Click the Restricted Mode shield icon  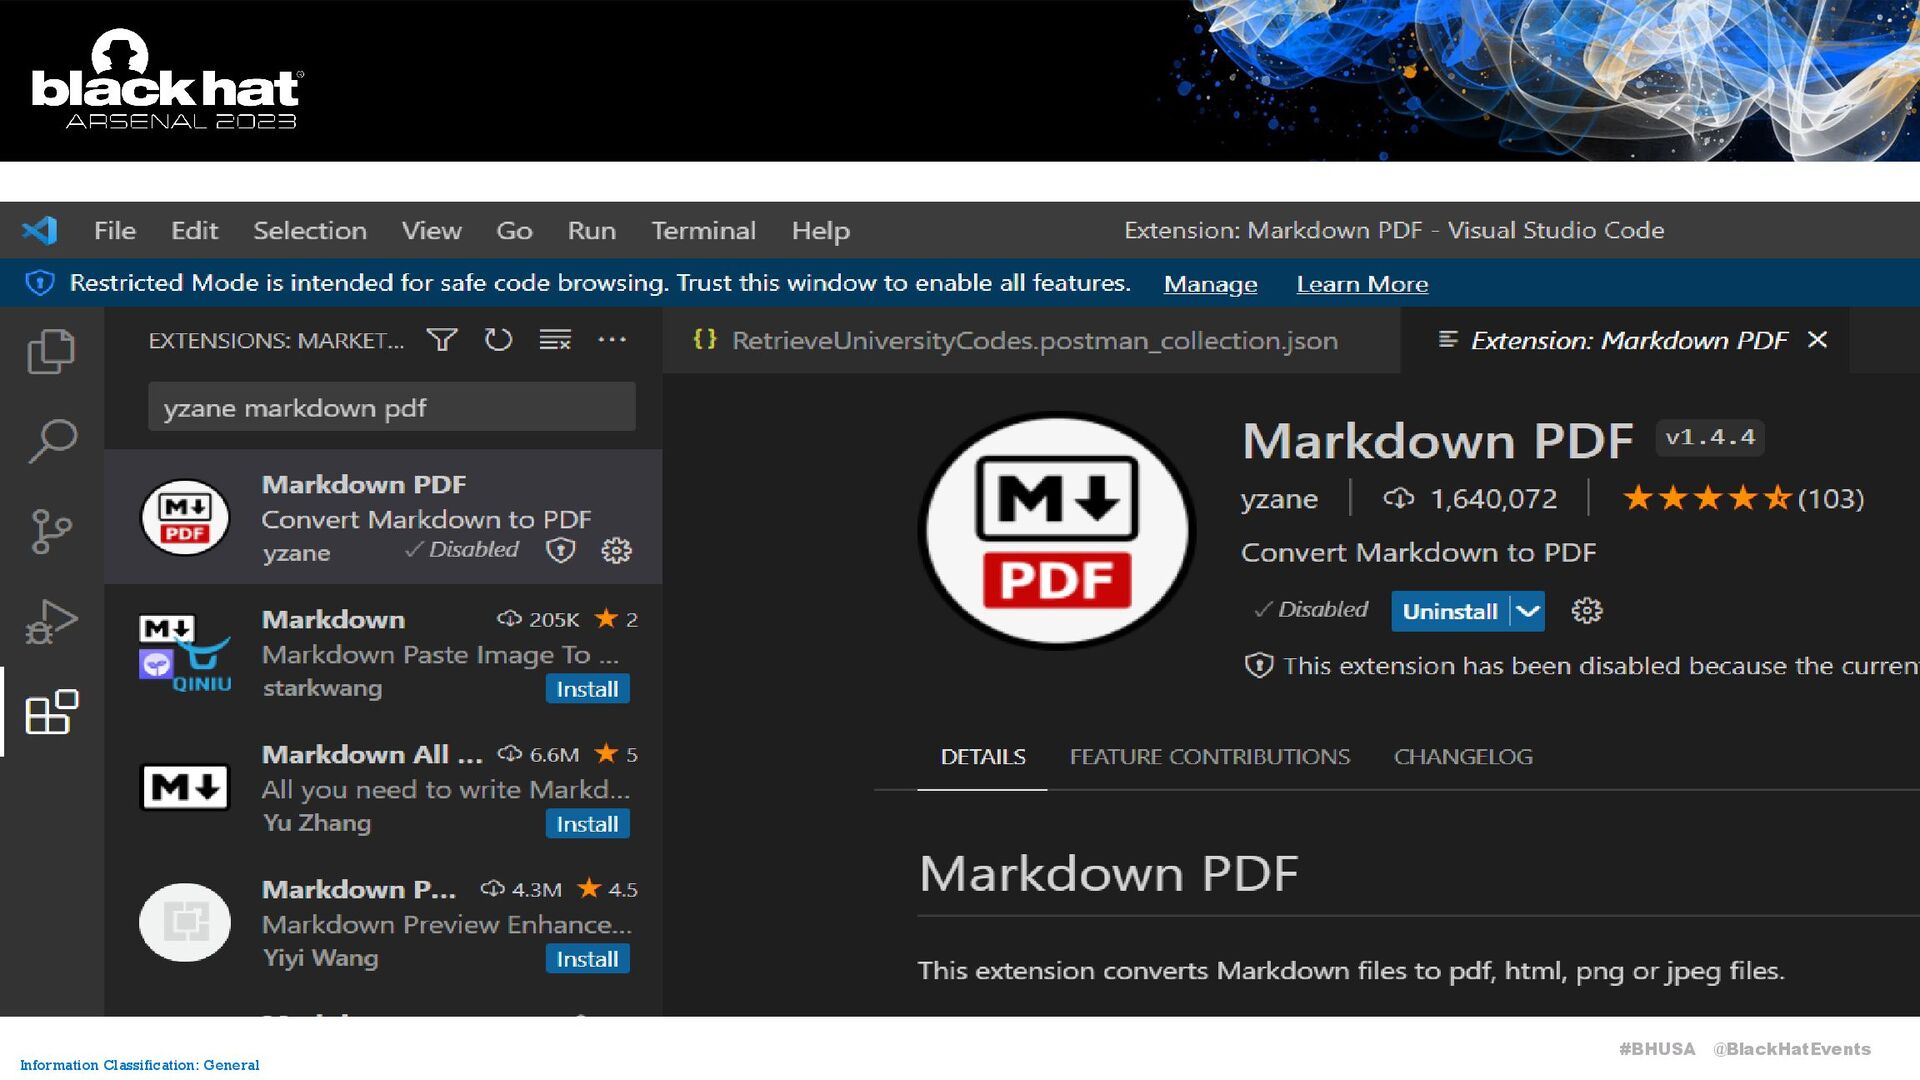(x=40, y=283)
